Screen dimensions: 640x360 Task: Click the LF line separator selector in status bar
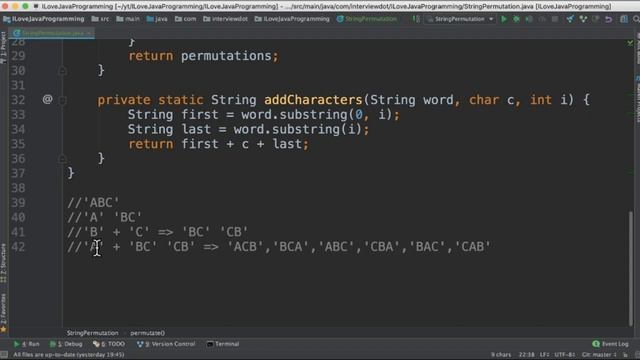point(544,355)
